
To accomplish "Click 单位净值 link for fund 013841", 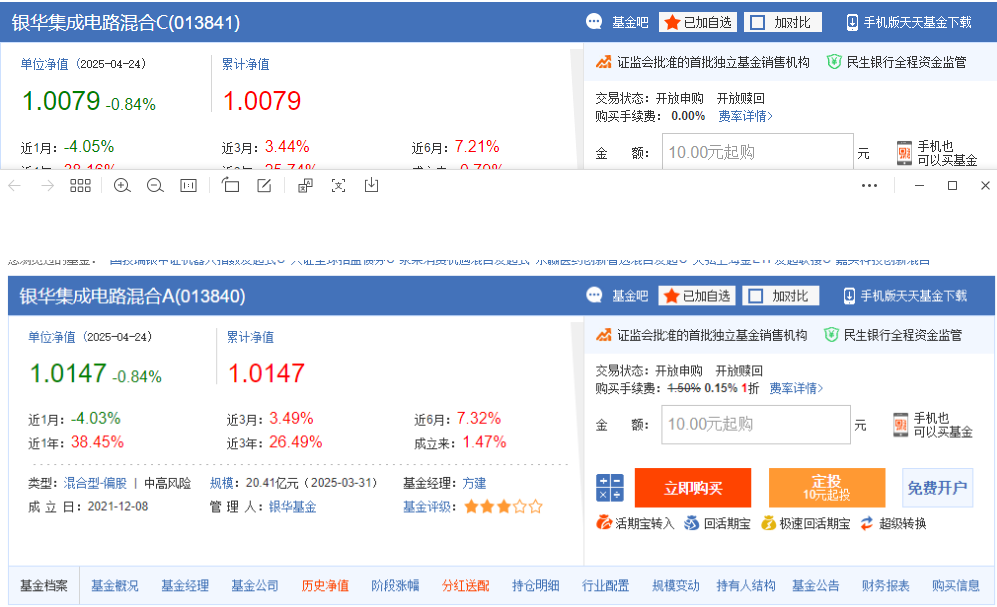I will tap(44, 64).
